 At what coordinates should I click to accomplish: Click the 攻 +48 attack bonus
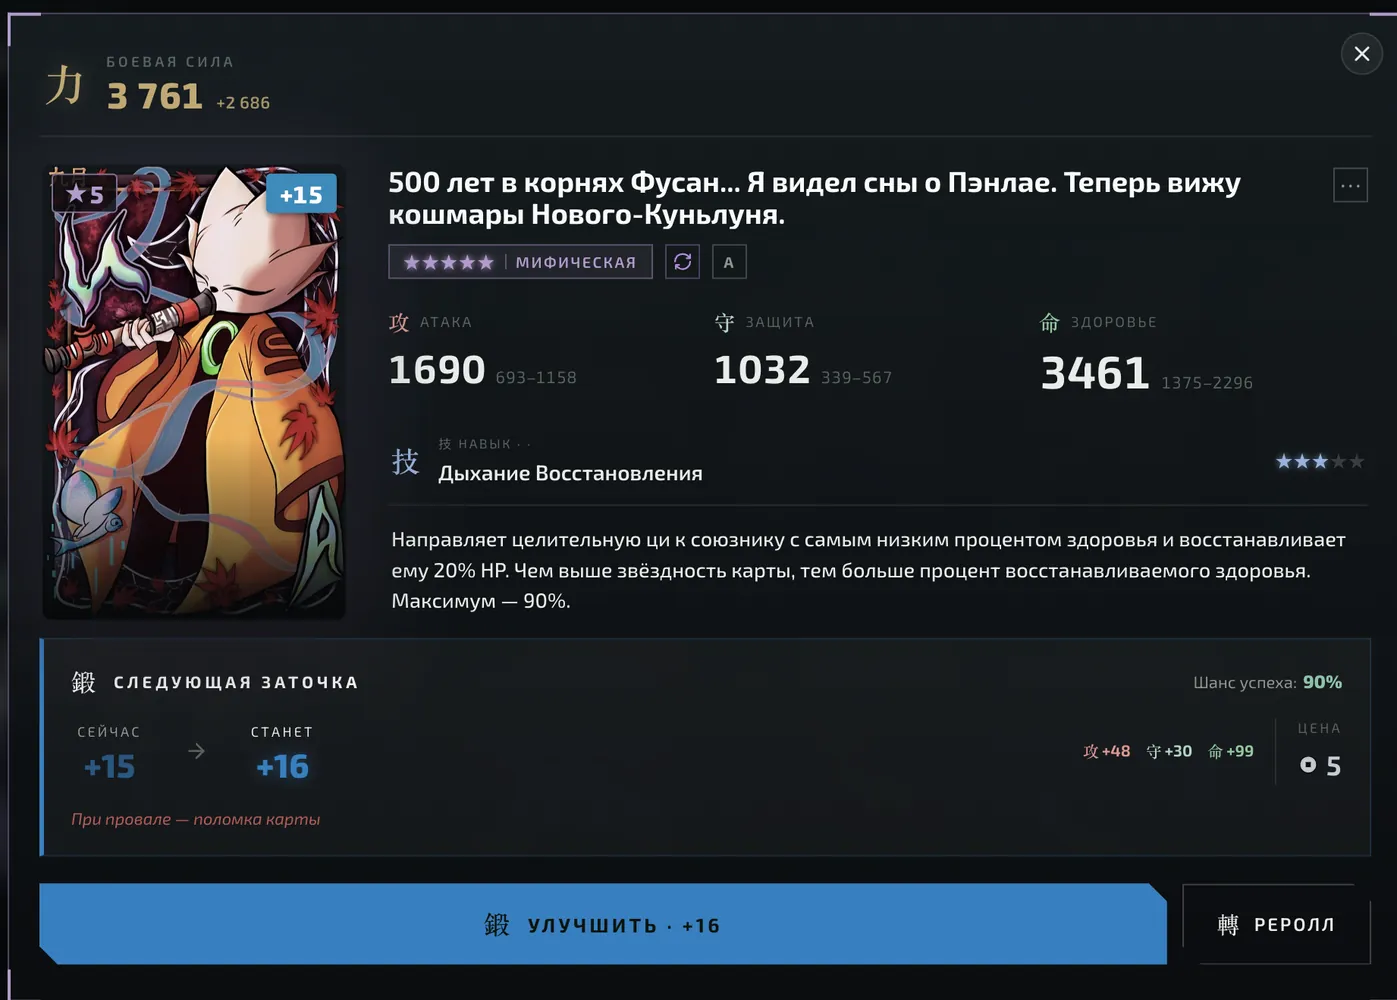(x=1107, y=751)
